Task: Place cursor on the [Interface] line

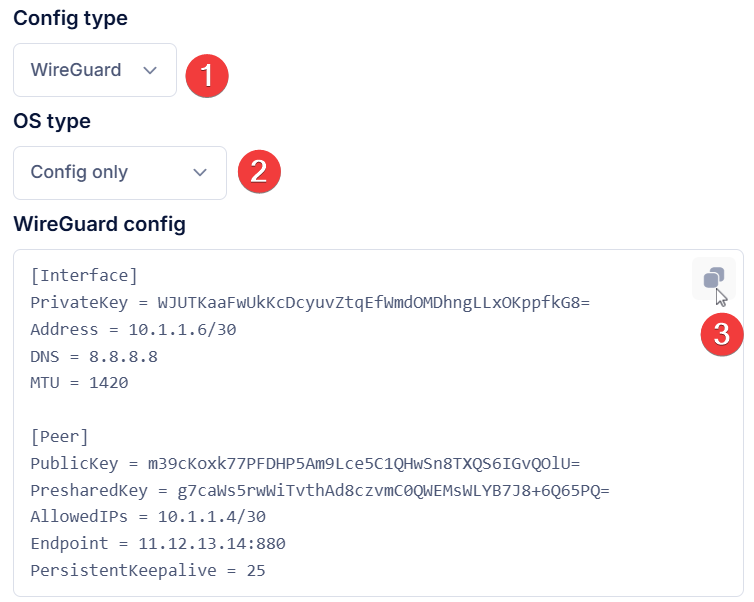Action: tap(84, 276)
